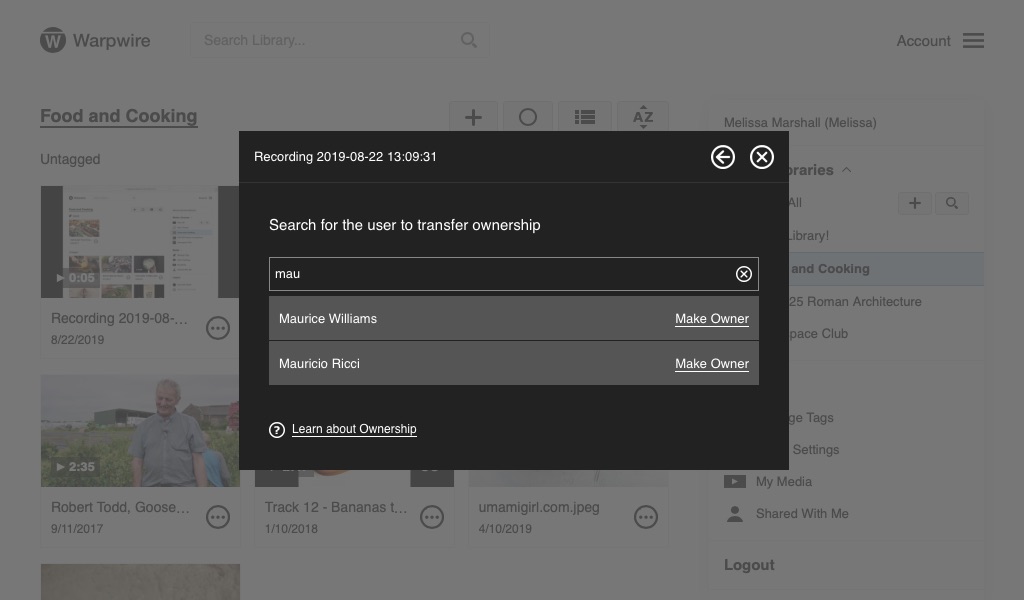Open the Space Club library
This screenshot has width=1024, height=600.
coord(818,334)
